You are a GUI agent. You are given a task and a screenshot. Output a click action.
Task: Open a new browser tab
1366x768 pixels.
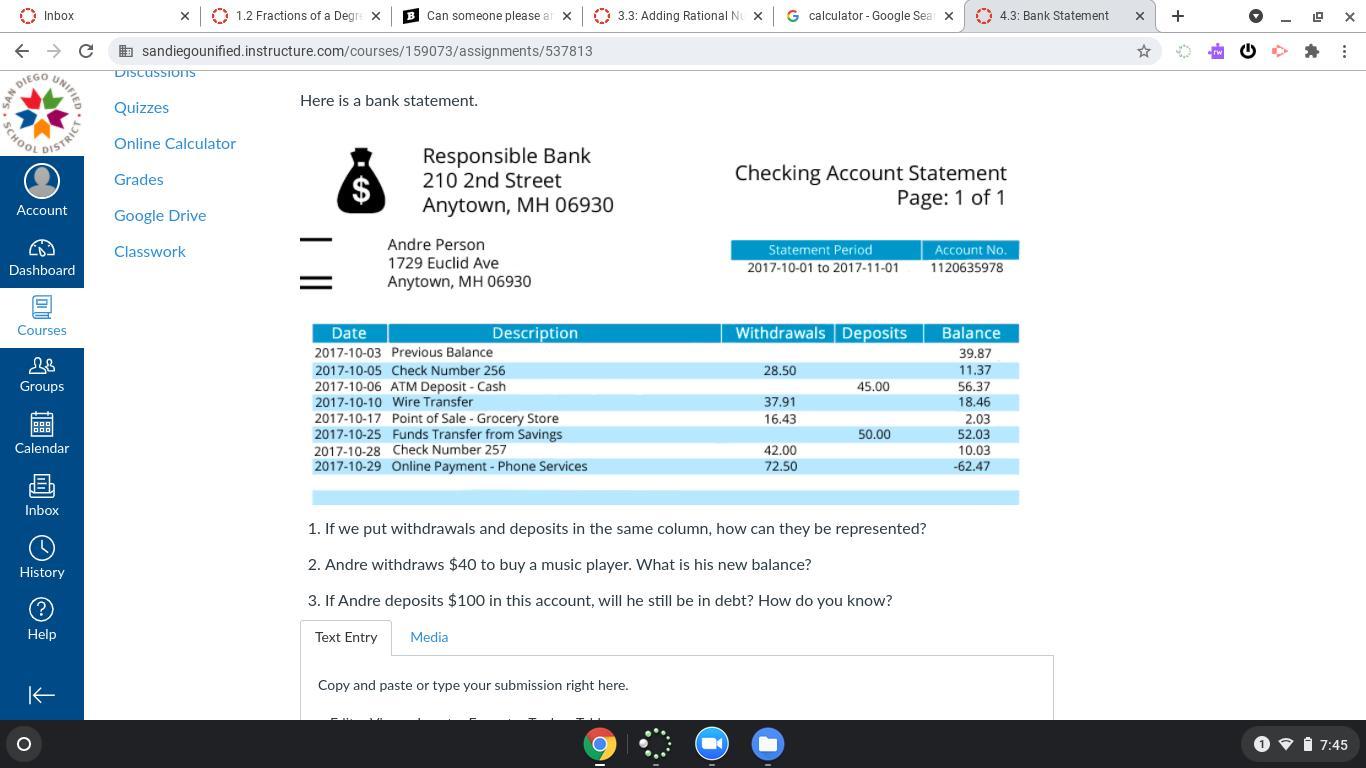[x=1178, y=16]
